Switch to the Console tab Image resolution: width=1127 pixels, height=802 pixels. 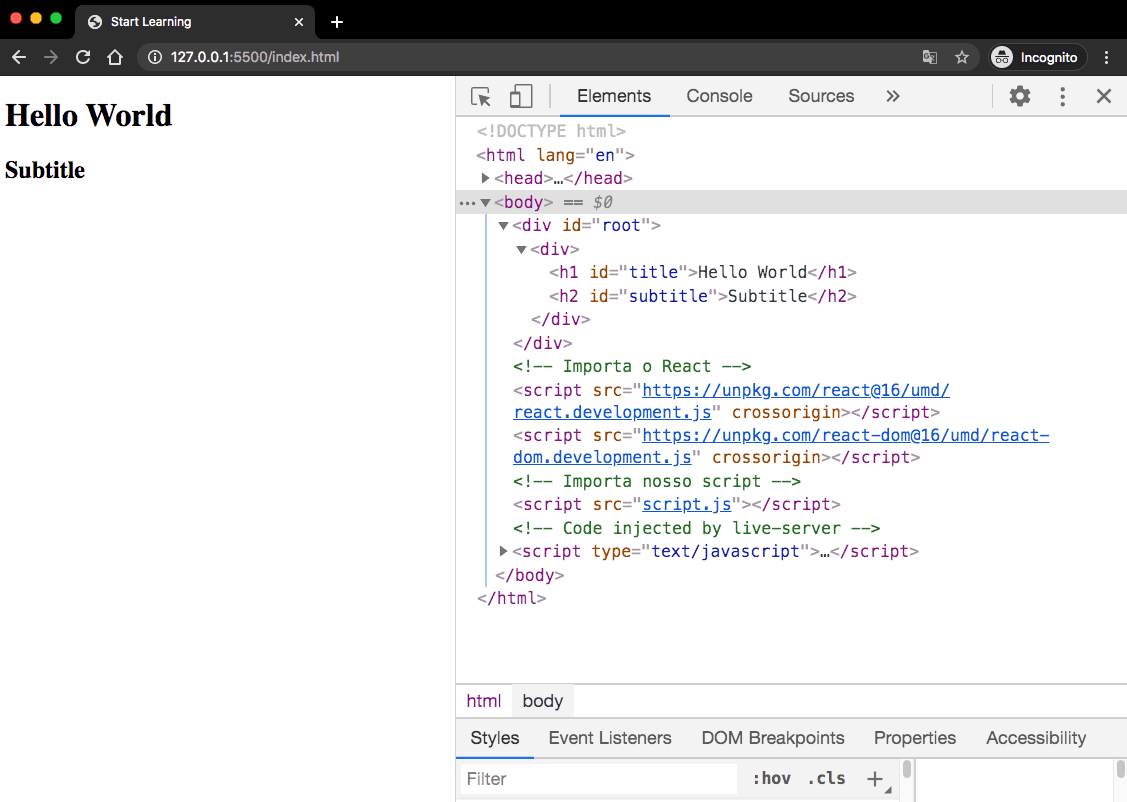[719, 96]
